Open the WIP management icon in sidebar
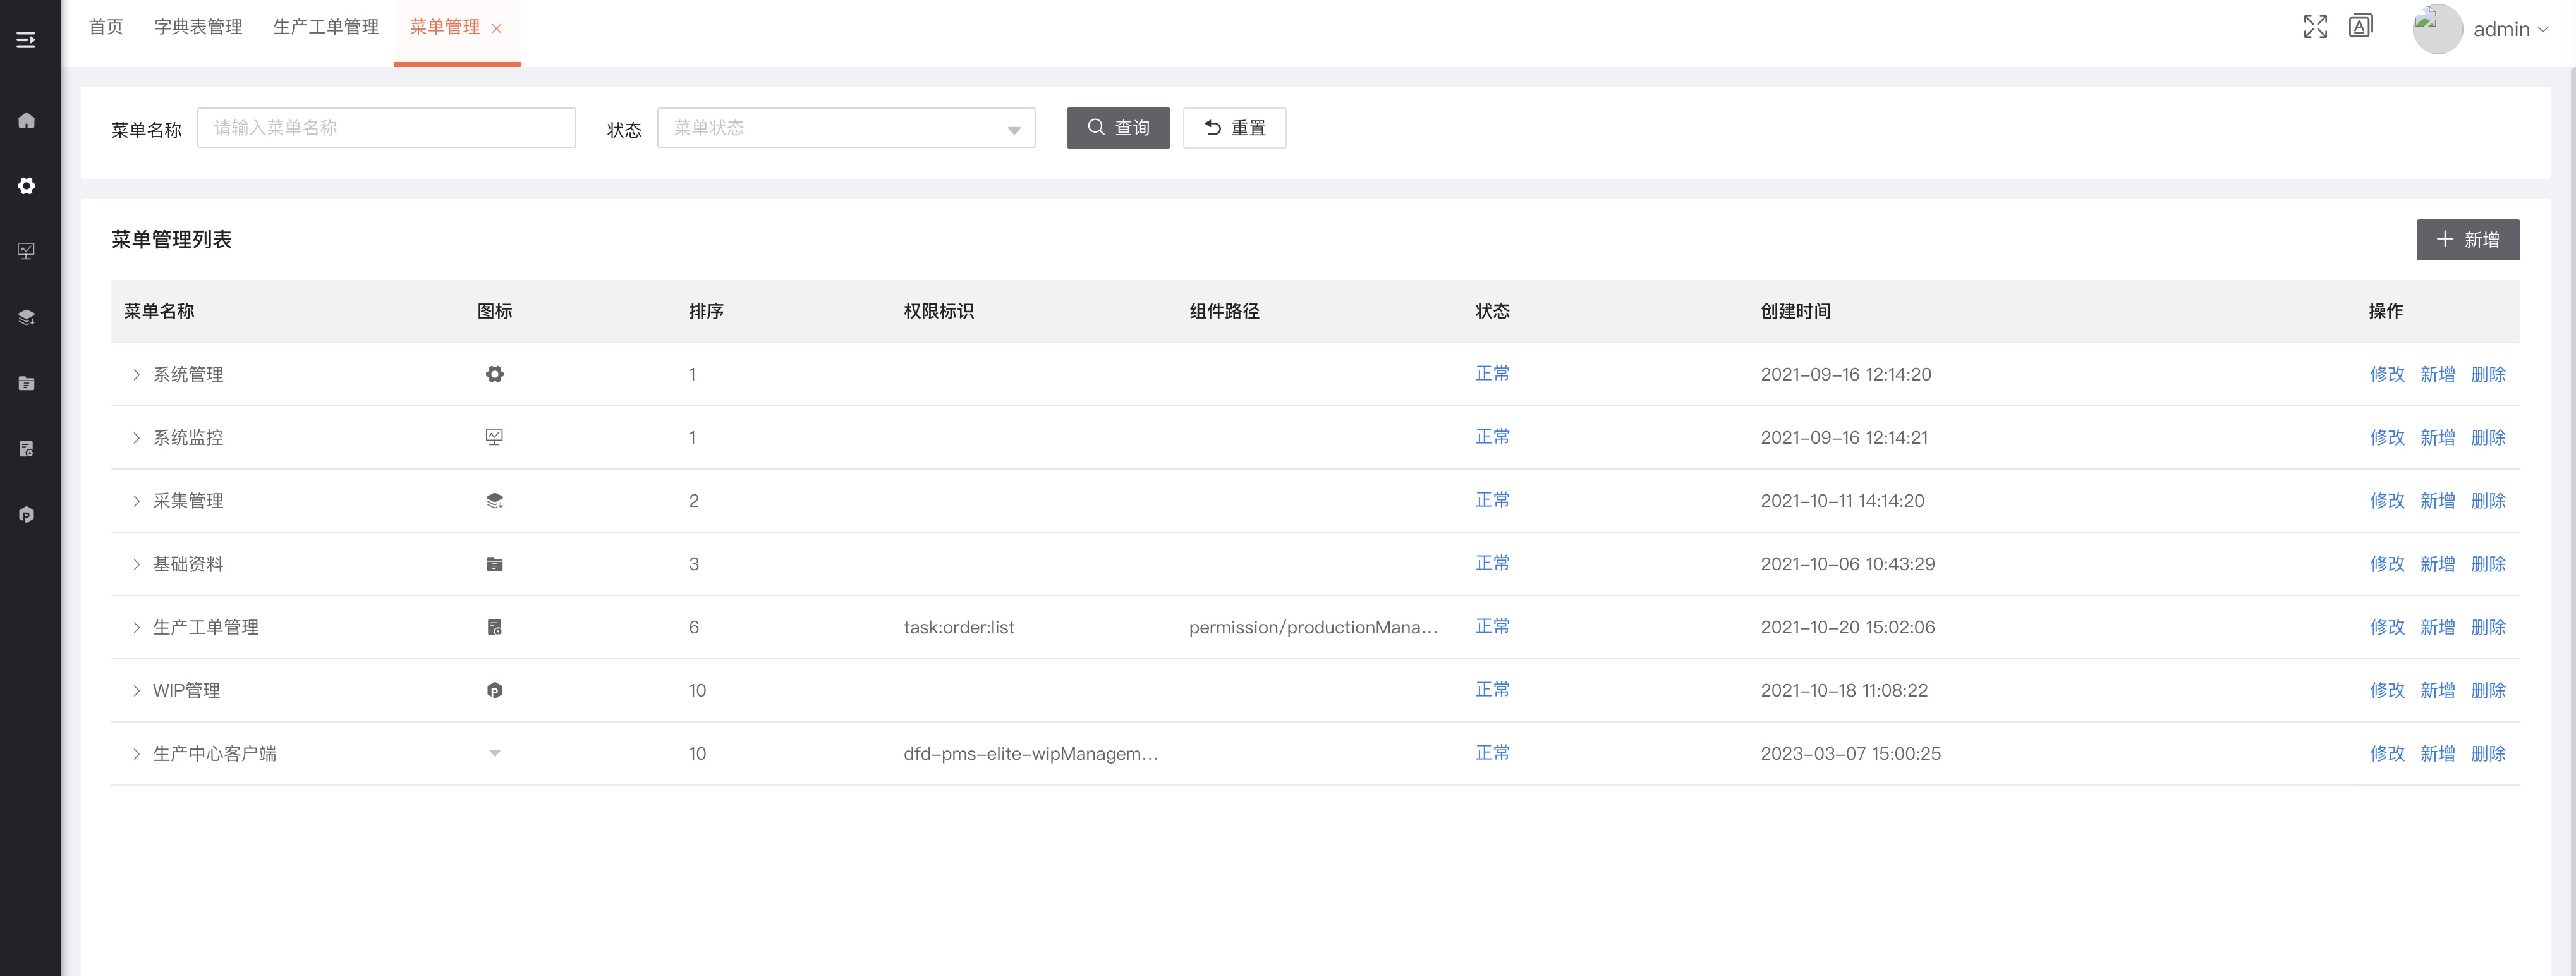Image resolution: width=2576 pixels, height=976 pixels. (x=27, y=515)
